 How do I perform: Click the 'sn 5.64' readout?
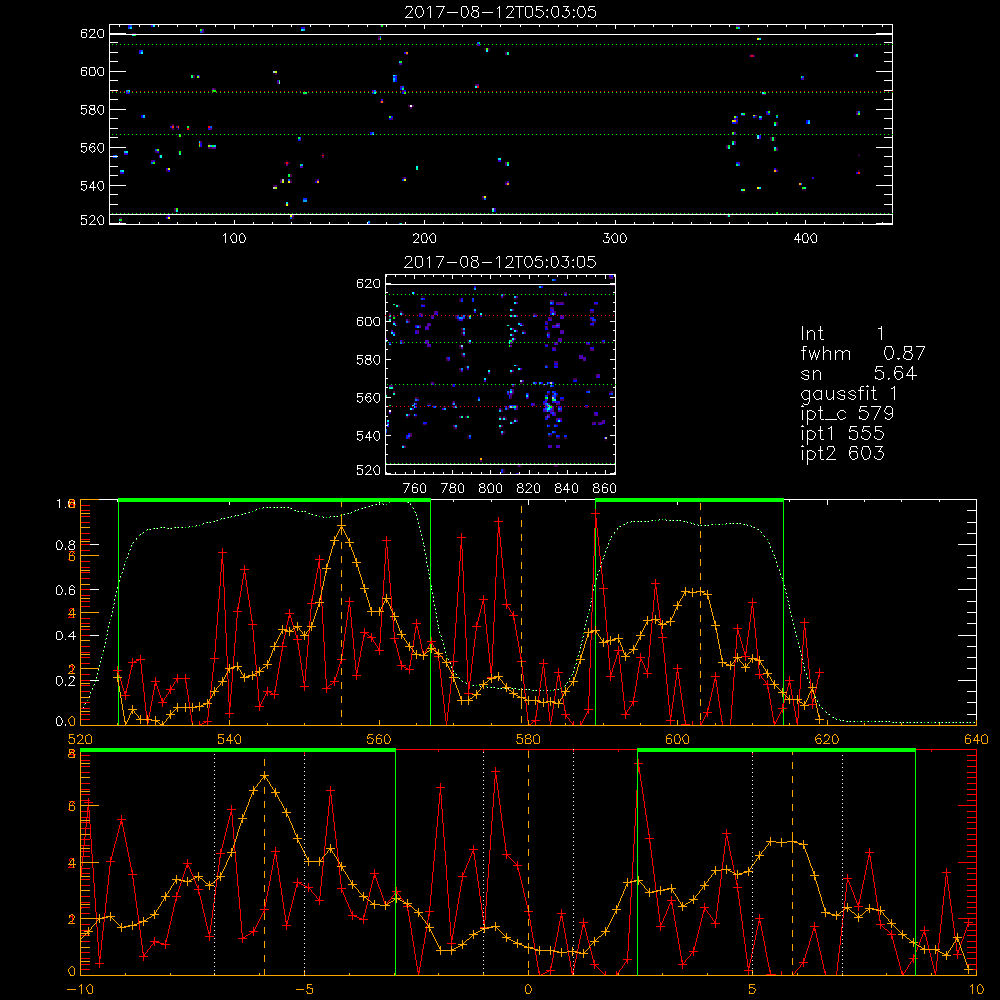coord(858,373)
